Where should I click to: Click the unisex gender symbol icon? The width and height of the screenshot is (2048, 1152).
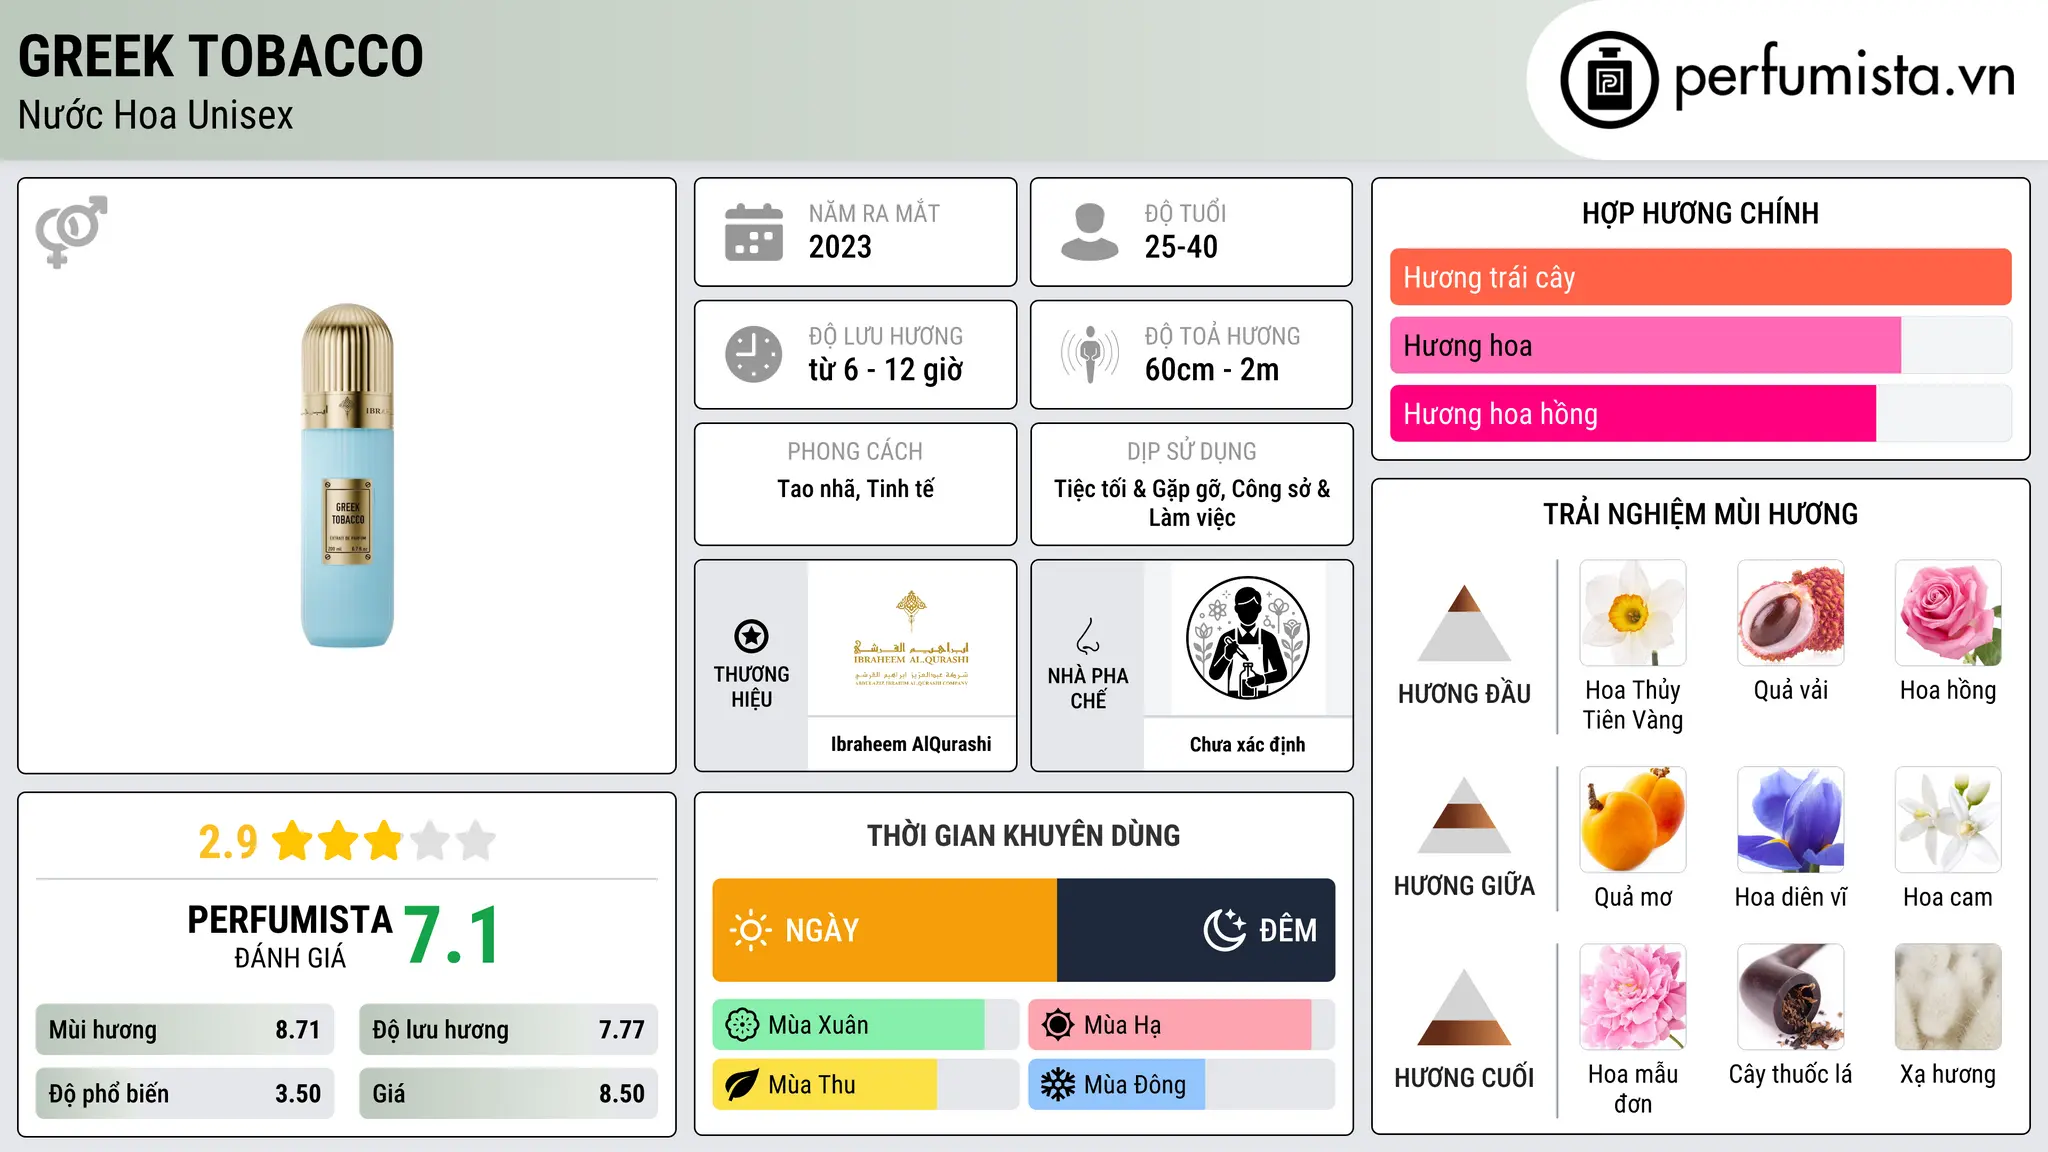click(x=71, y=231)
